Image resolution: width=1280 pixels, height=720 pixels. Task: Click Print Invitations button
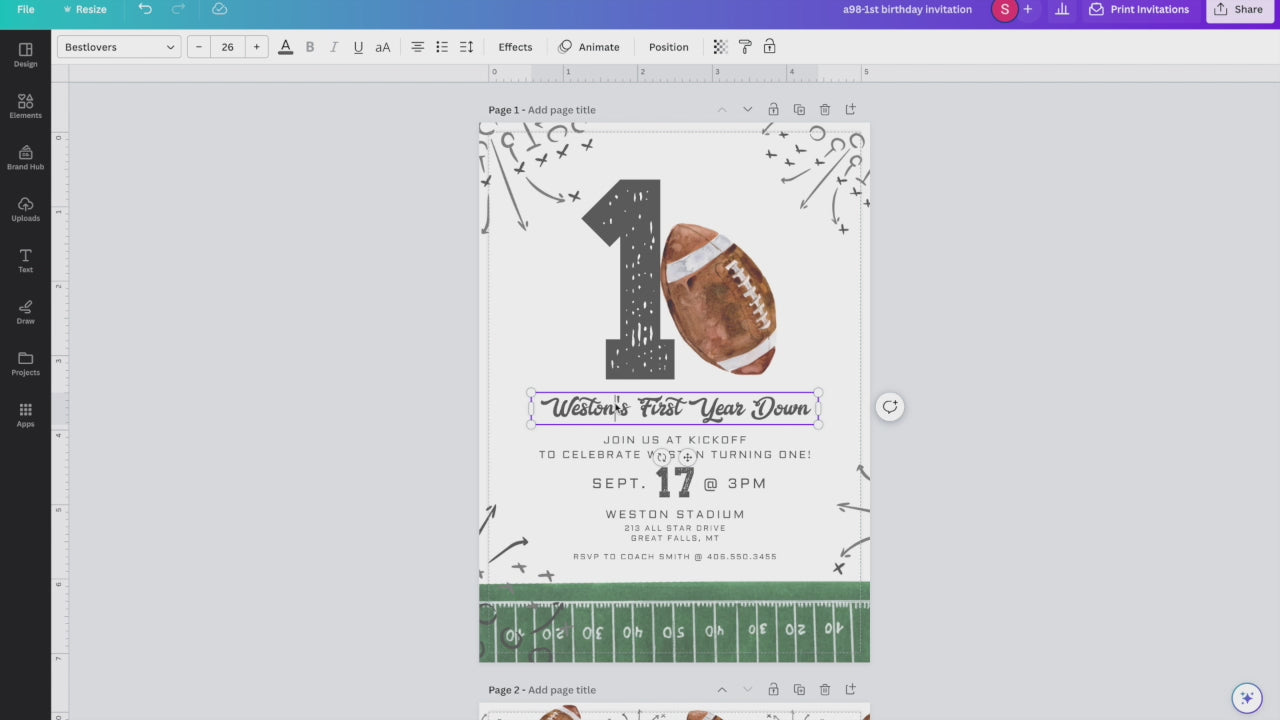click(x=1139, y=9)
